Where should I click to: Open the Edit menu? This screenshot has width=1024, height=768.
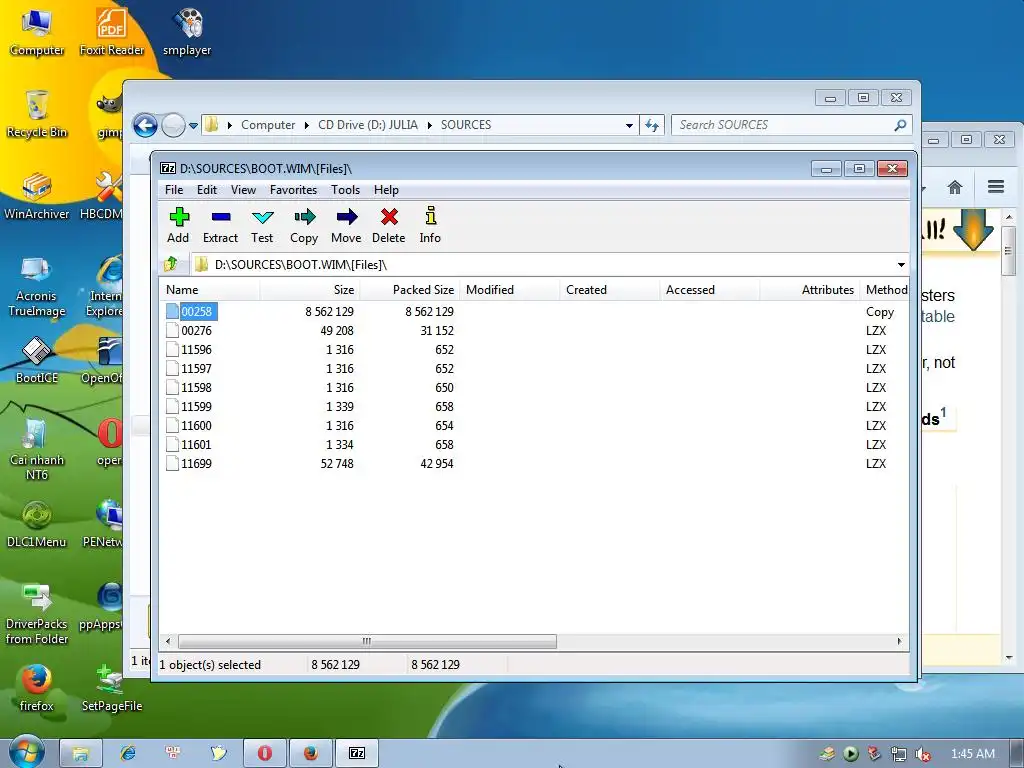[x=206, y=189]
